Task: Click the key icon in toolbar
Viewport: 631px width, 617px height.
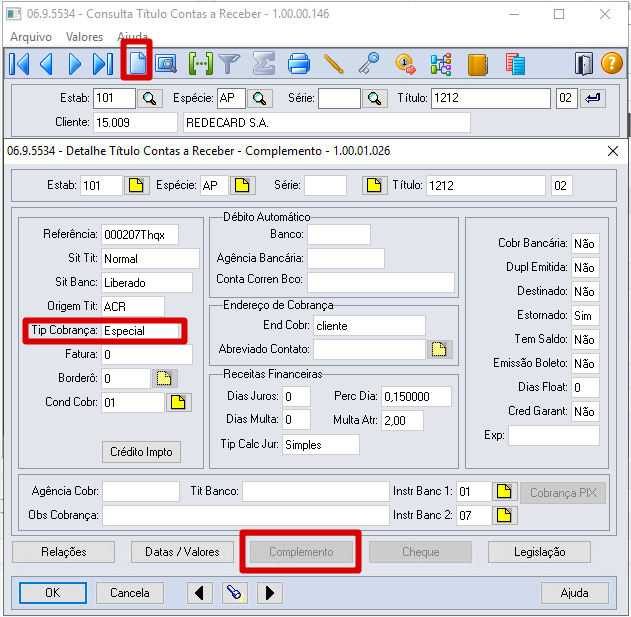Action: tap(369, 63)
